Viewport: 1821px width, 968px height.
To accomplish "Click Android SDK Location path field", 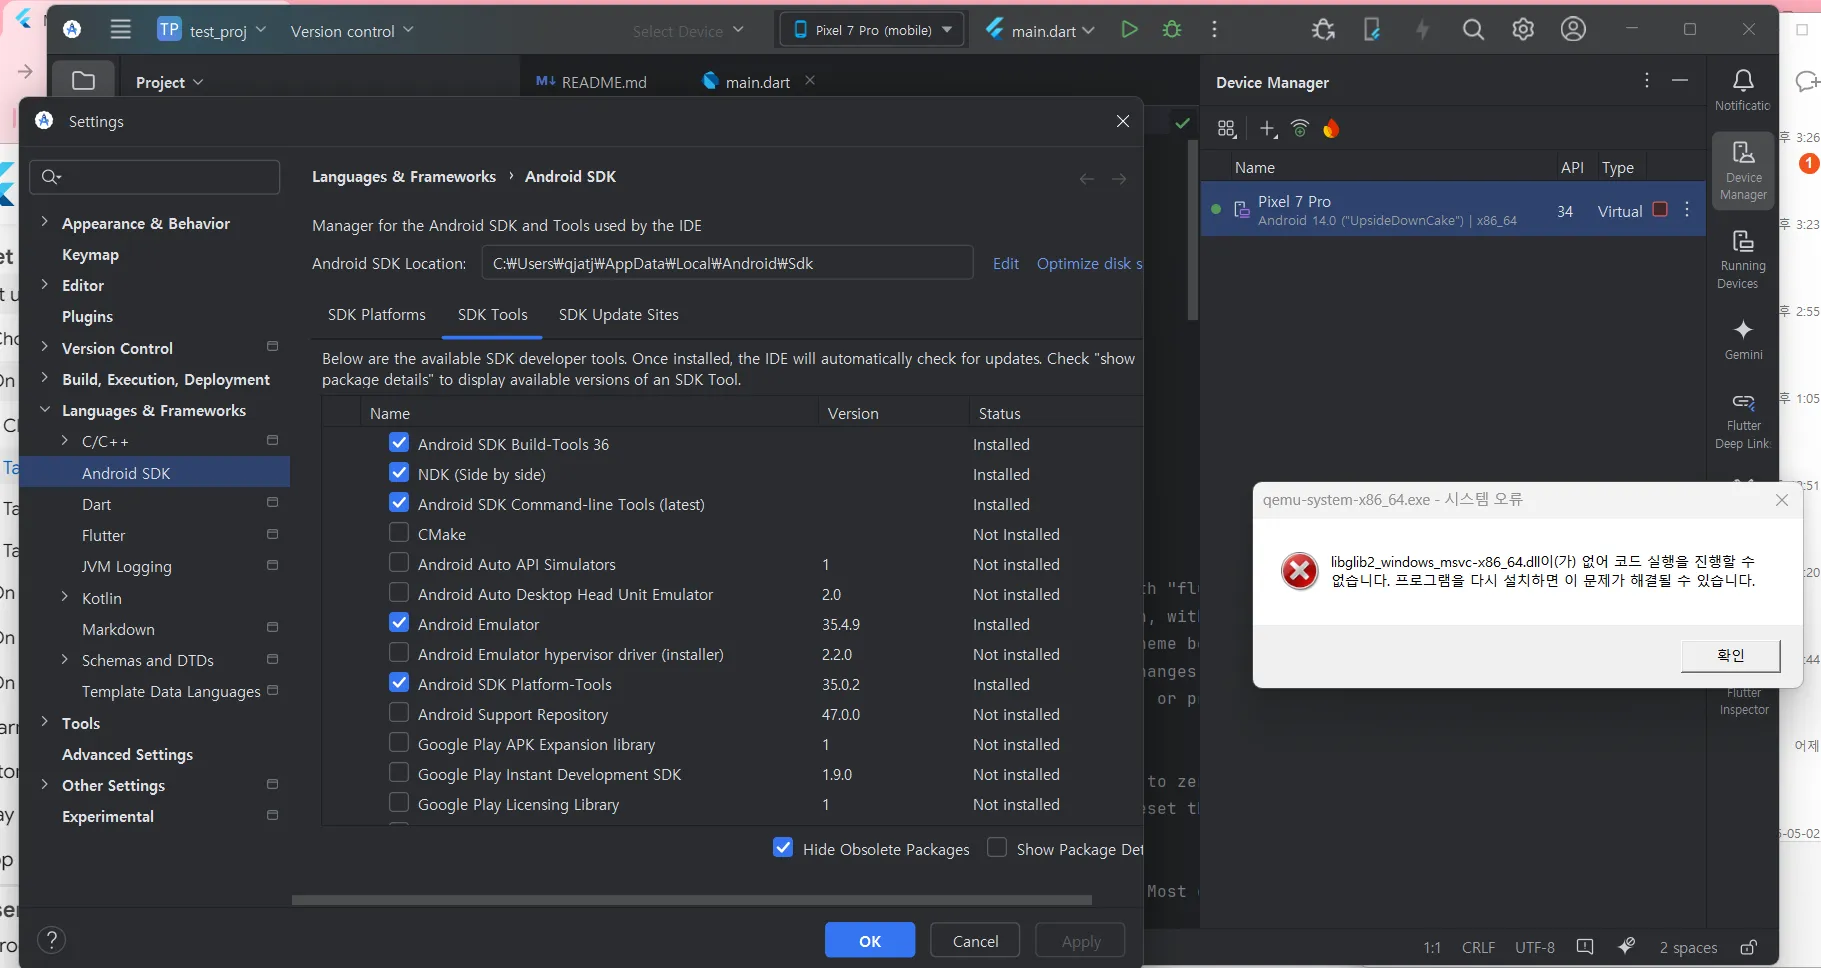I will click(727, 263).
